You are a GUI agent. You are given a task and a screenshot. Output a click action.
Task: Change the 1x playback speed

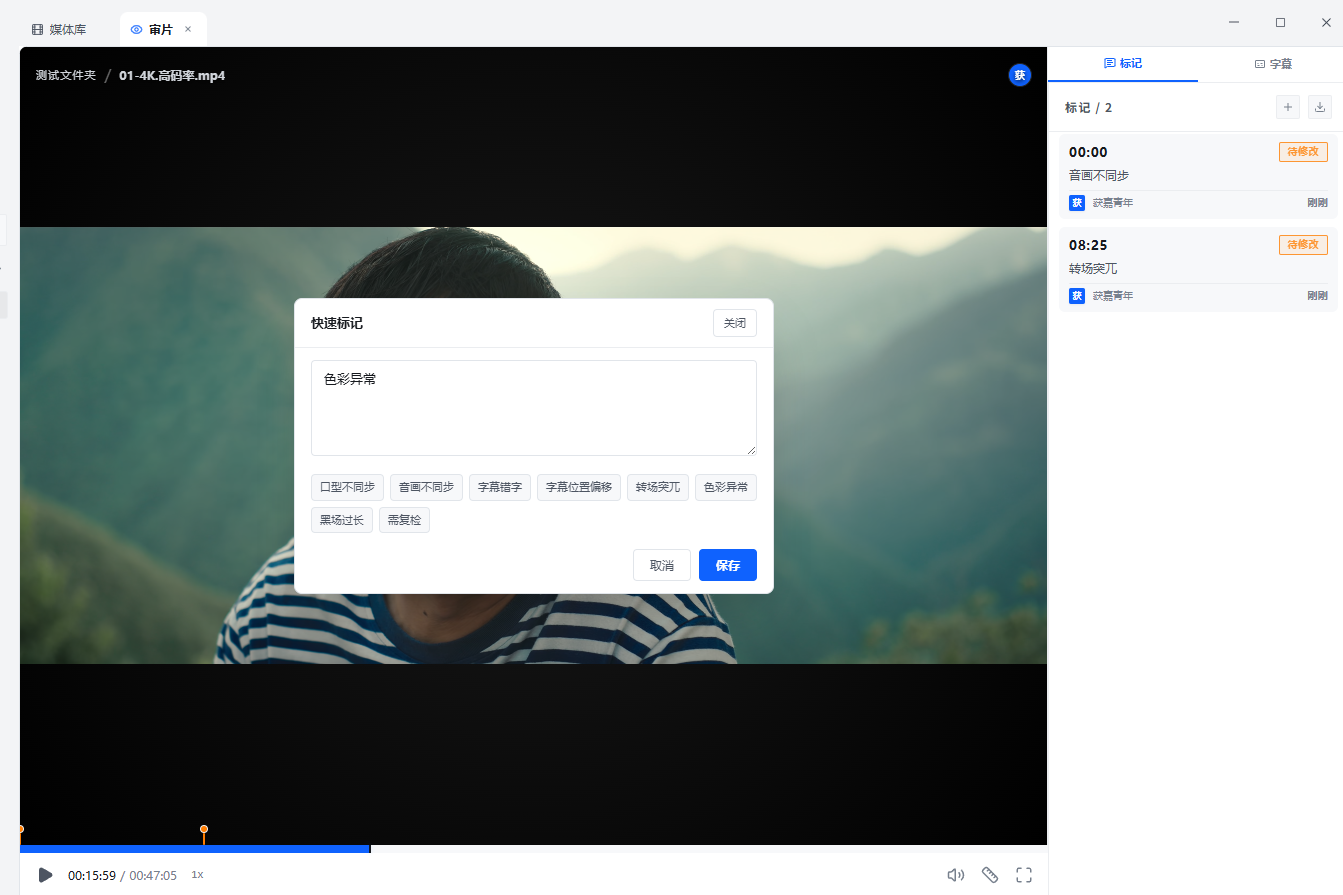tap(197, 875)
